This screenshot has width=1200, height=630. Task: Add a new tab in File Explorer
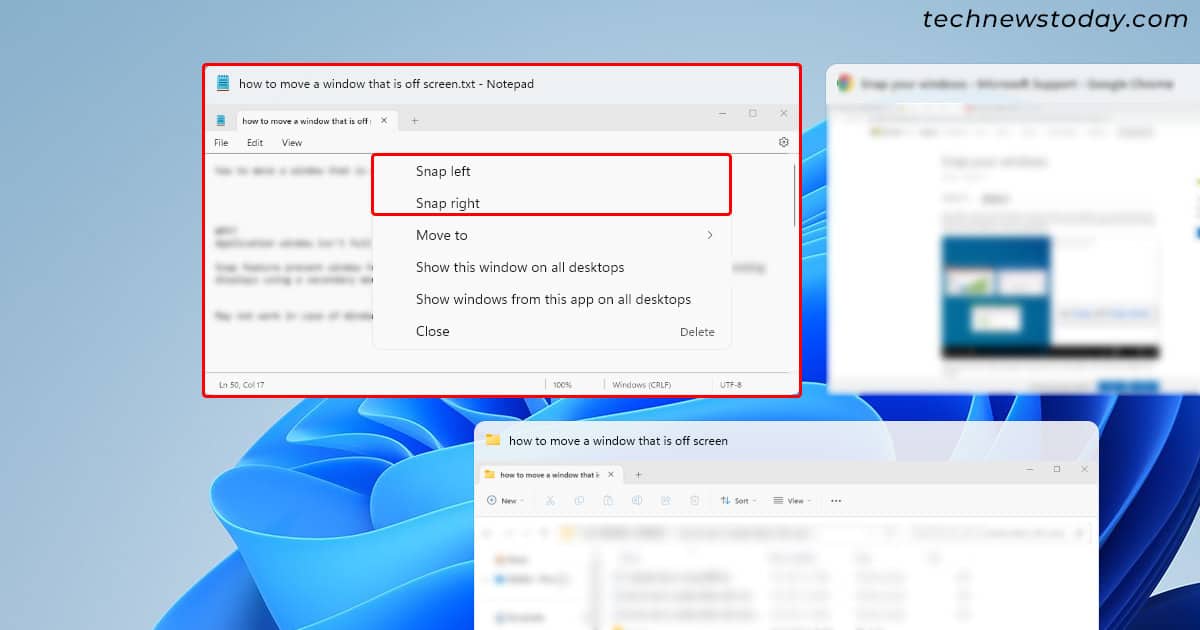[x=638, y=475]
